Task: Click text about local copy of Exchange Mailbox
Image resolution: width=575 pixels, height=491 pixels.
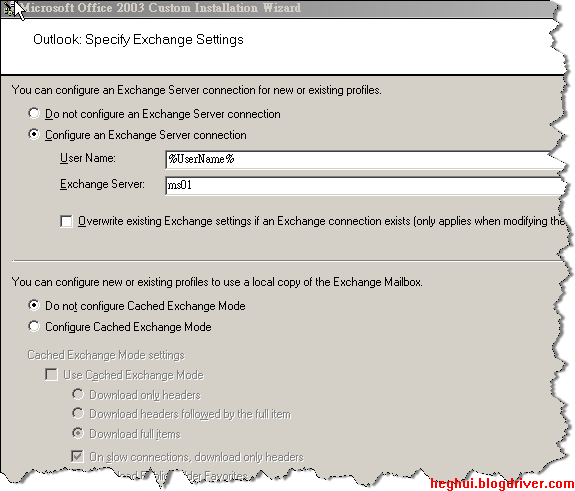Action: (217, 282)
